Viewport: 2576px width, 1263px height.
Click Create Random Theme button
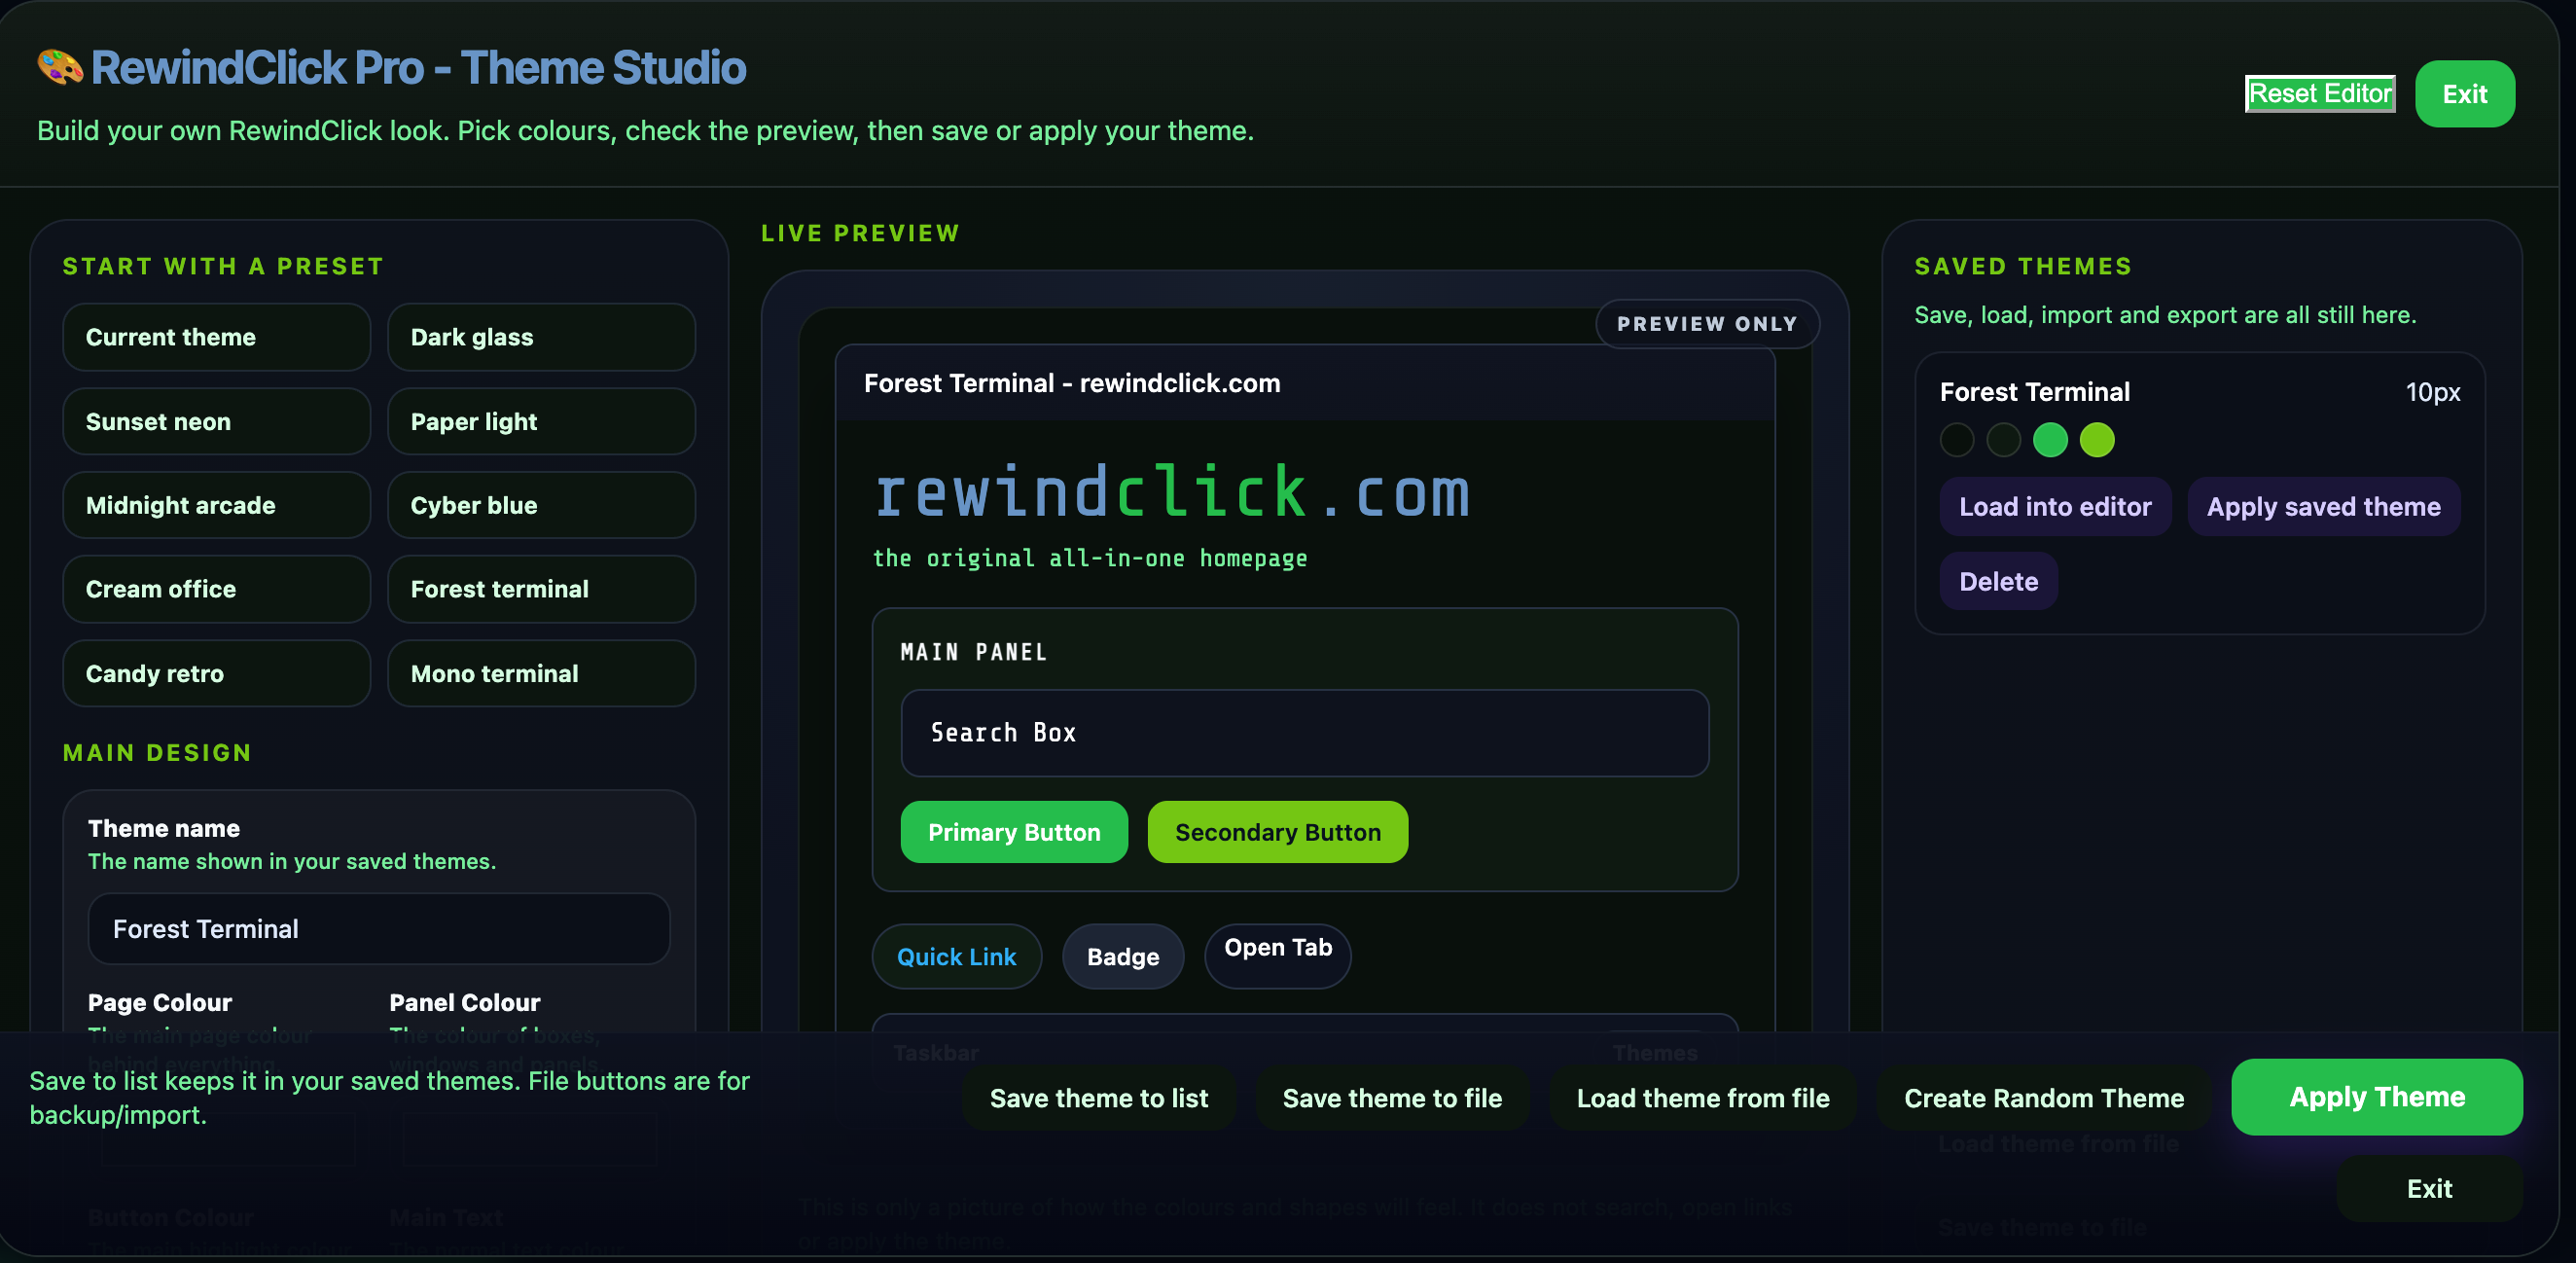2044,1098
